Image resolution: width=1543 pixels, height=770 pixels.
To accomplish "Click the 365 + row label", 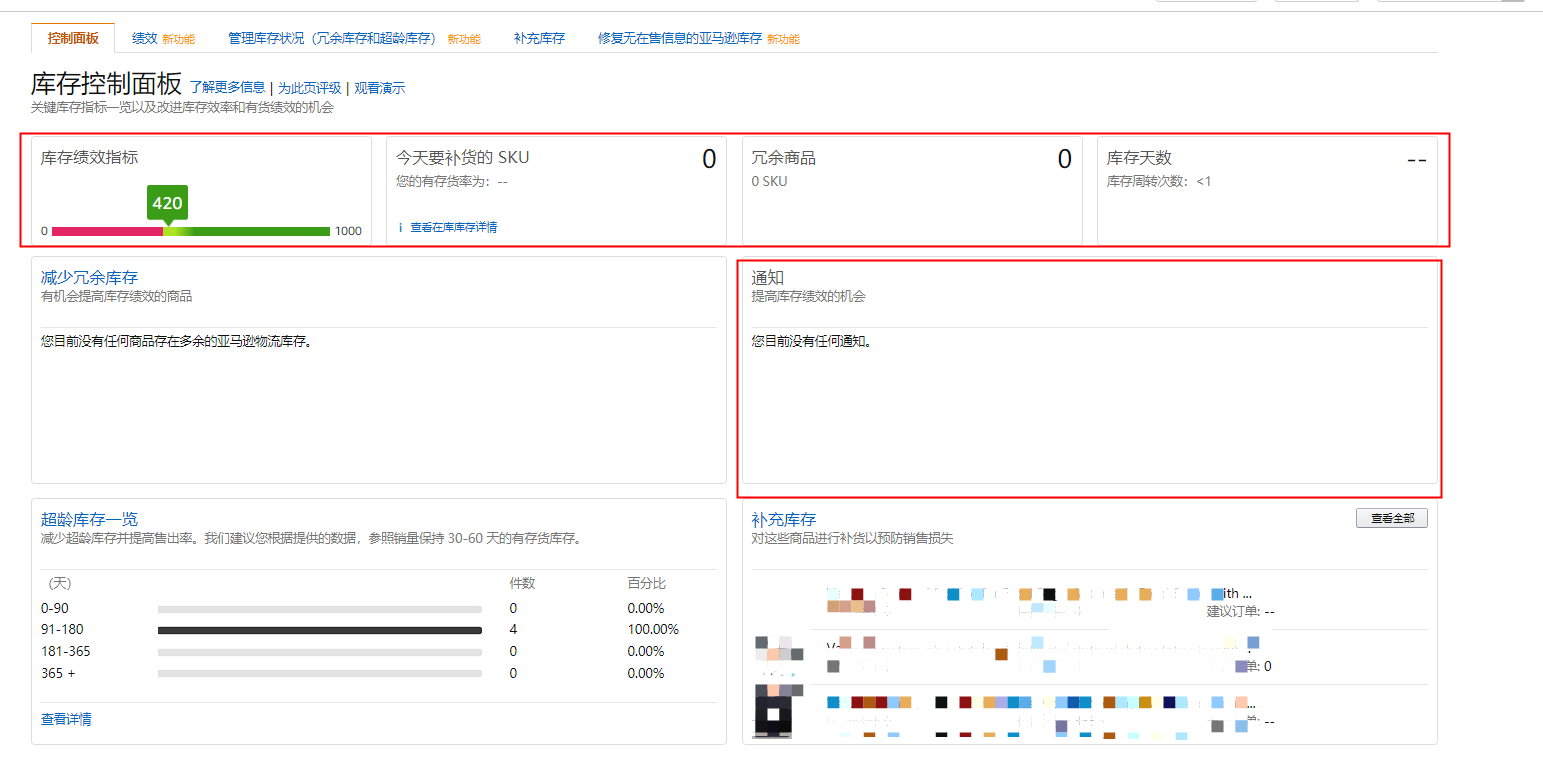I will [58, 673].
